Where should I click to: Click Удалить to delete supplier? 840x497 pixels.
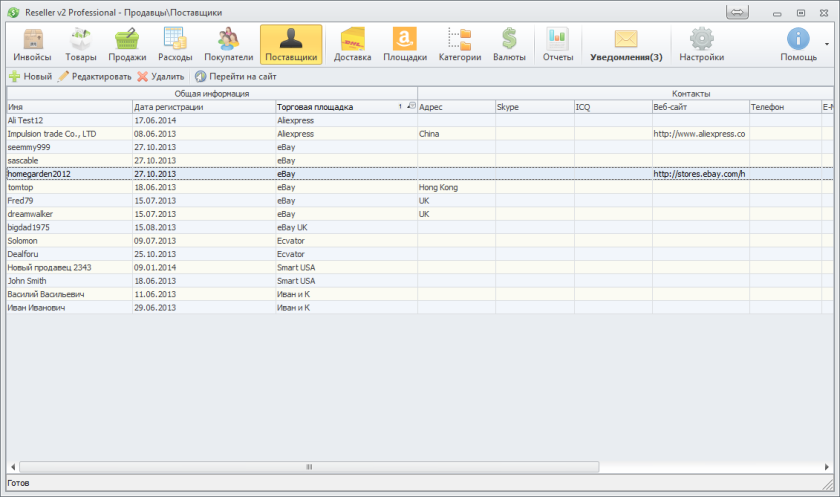point(160,76)
